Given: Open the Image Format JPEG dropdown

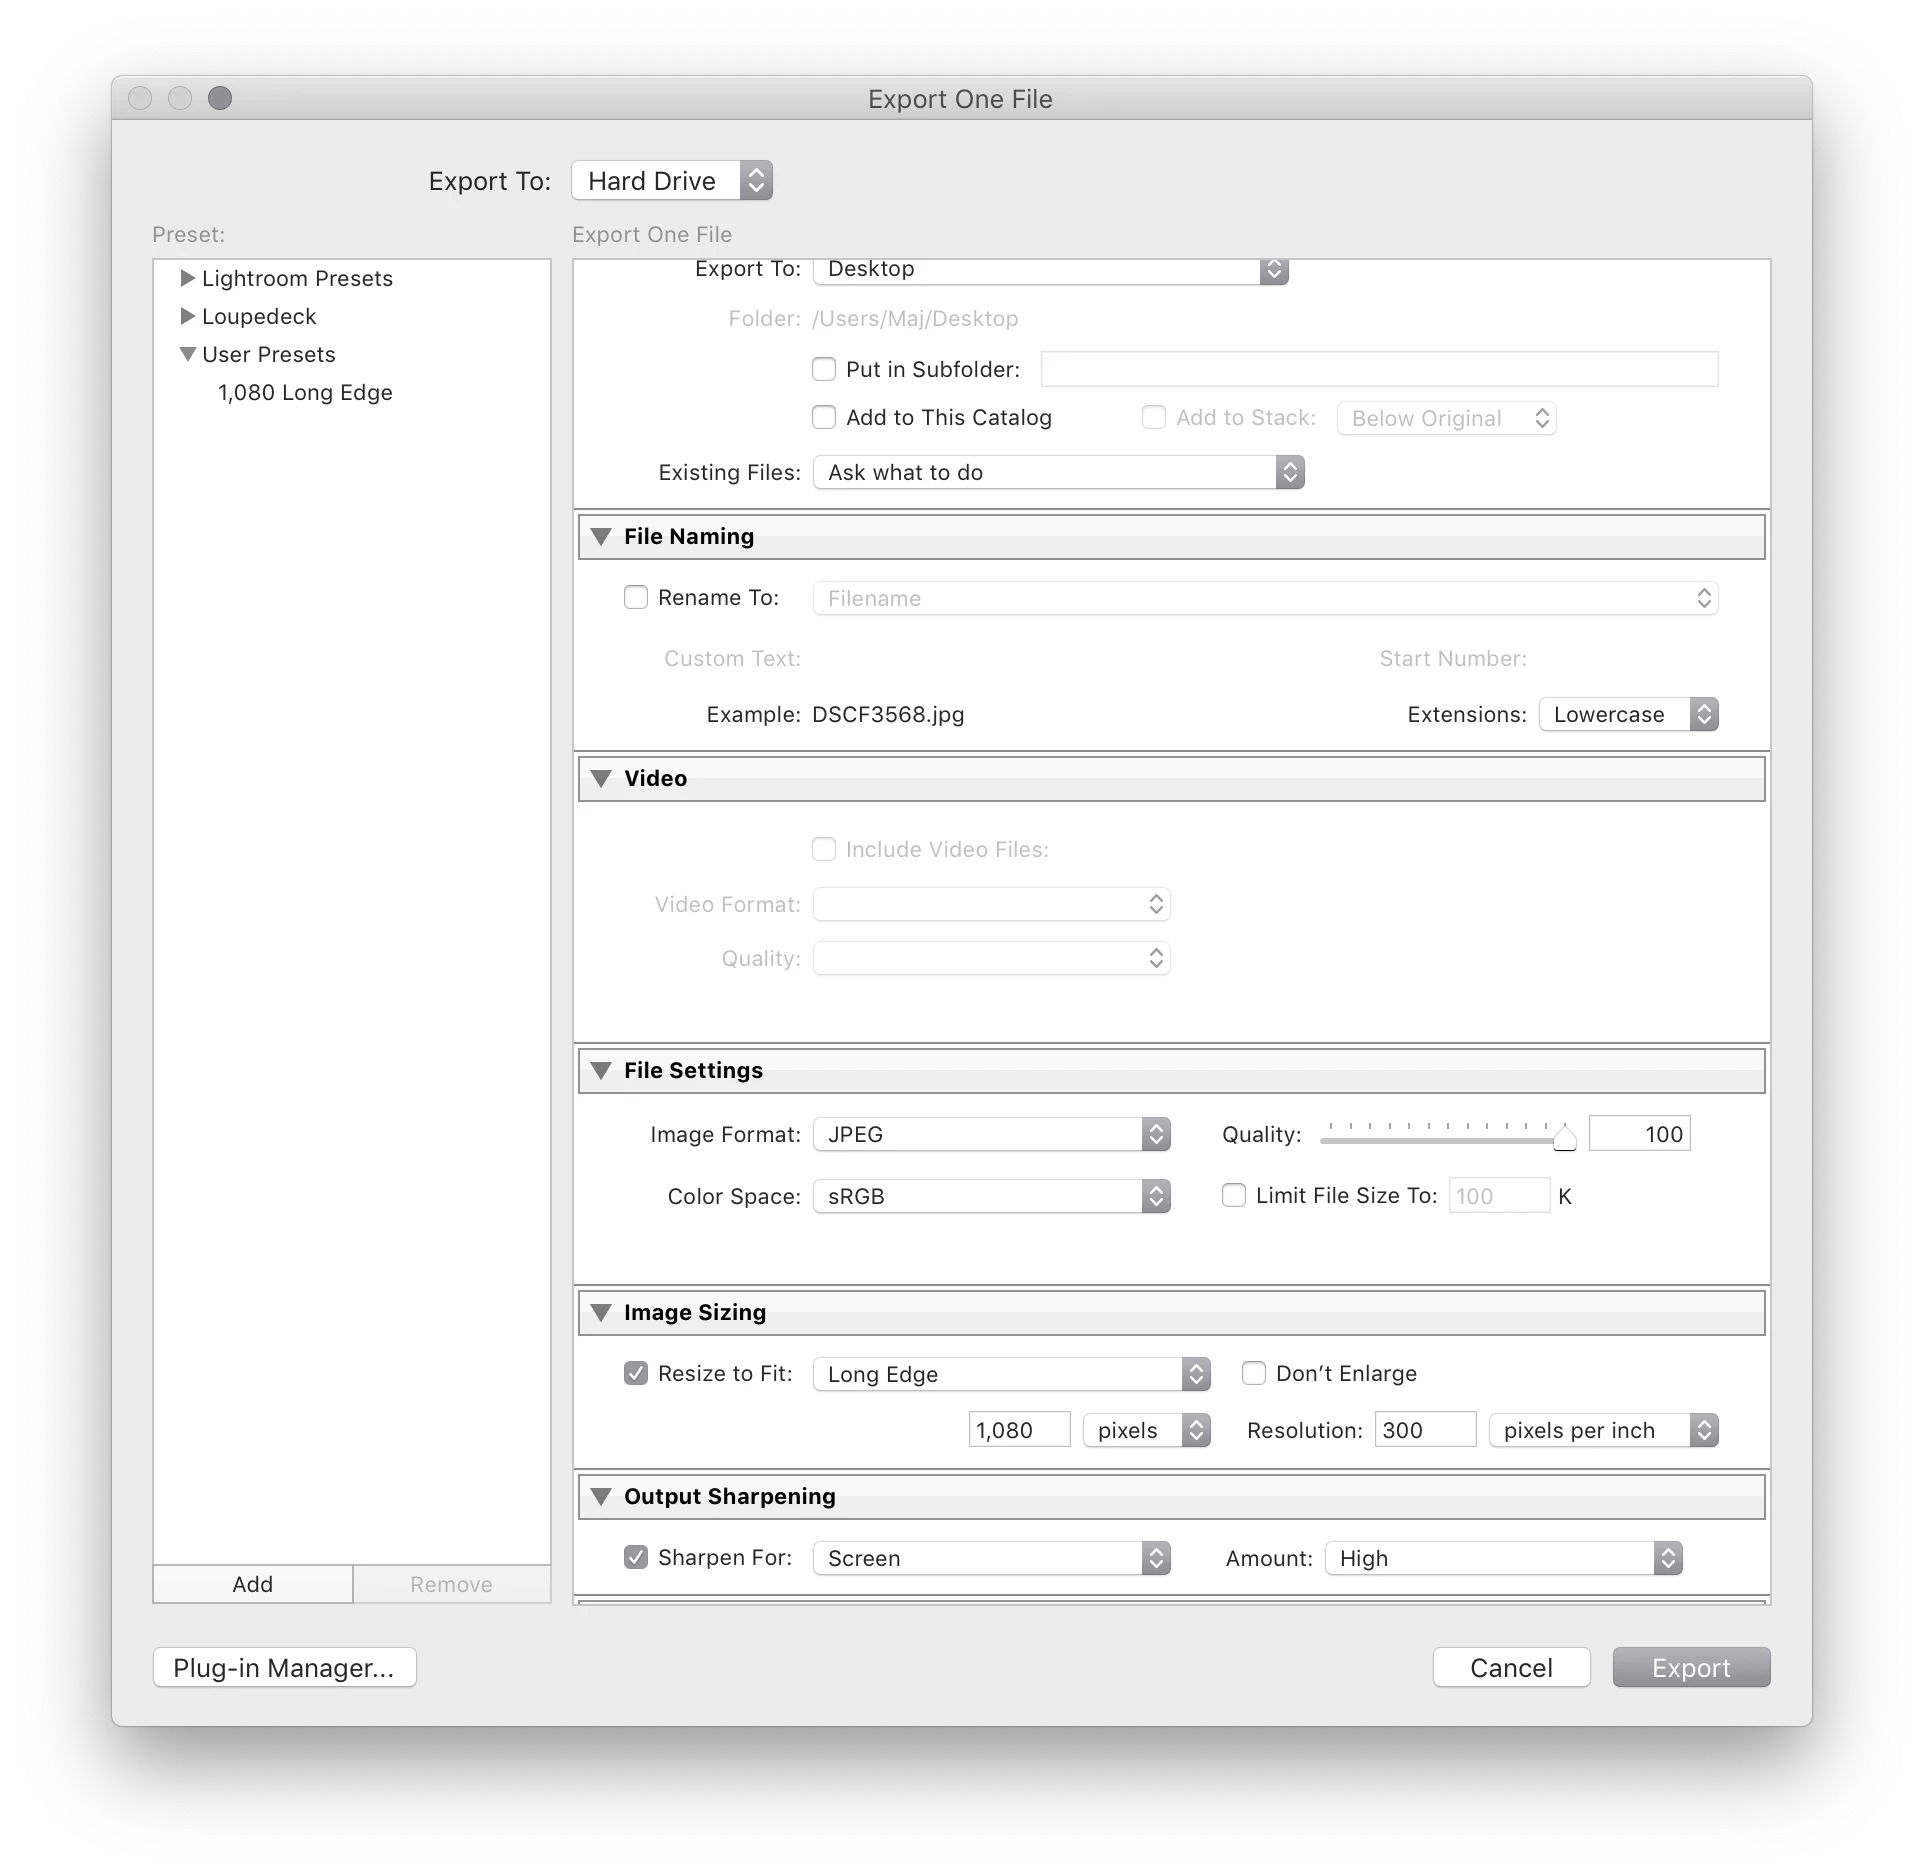Looking at the screenshot, I should pyautogui.click(x=991, y=1134).
